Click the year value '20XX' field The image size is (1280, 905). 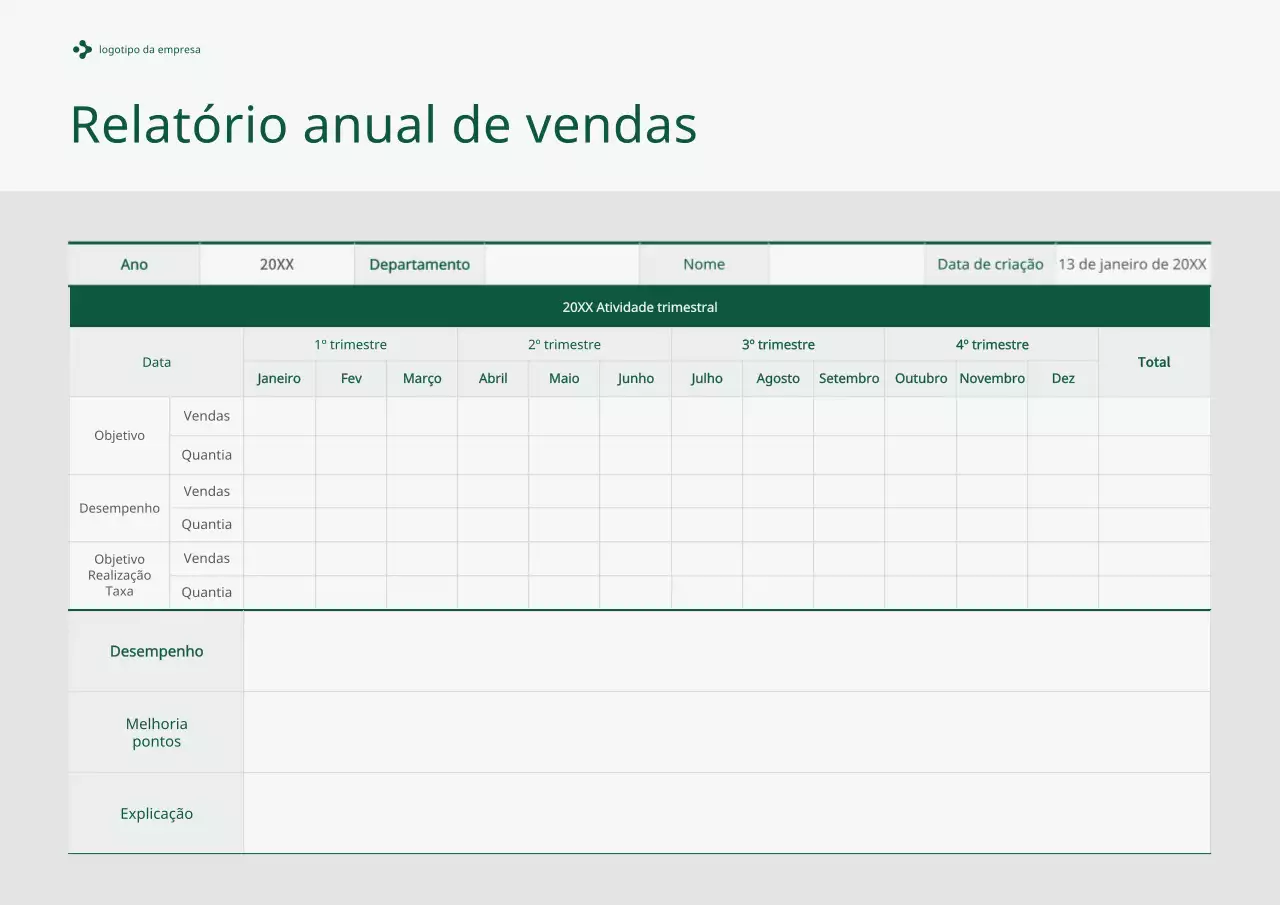click(x=277, y=264)
